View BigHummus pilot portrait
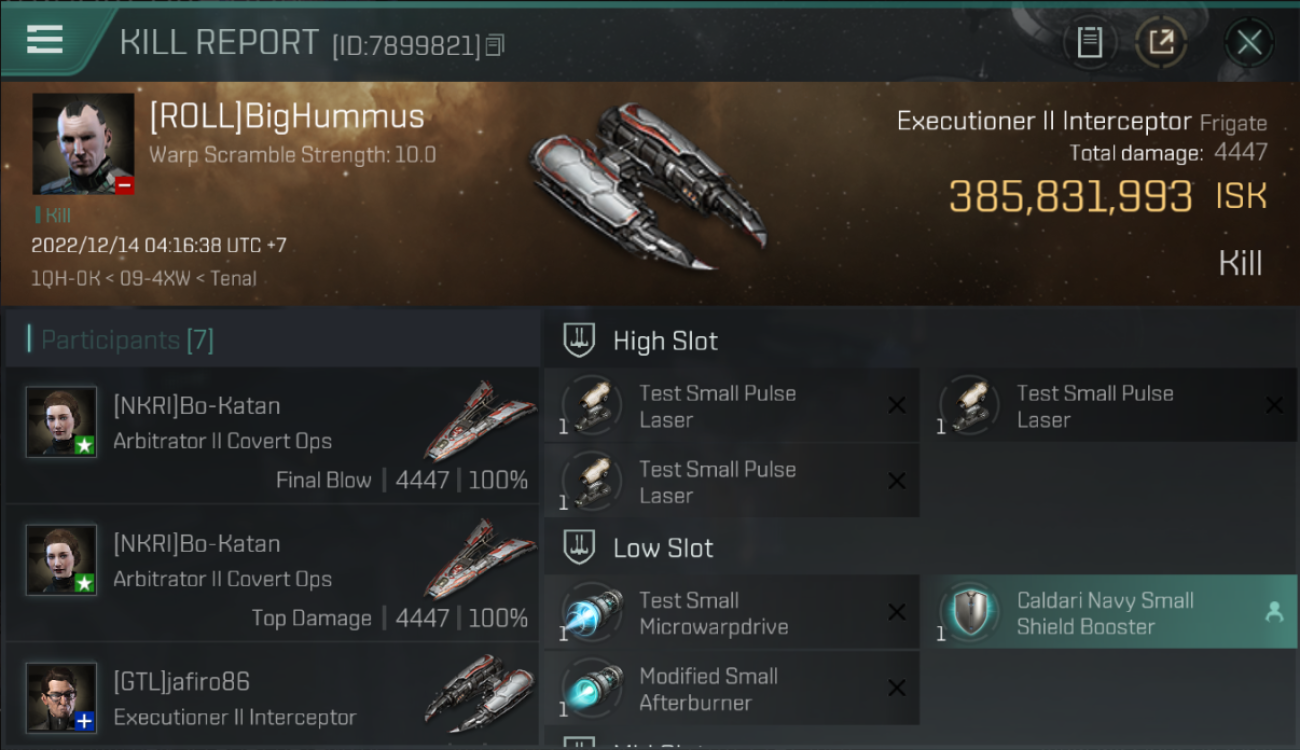 click(83, 144)
